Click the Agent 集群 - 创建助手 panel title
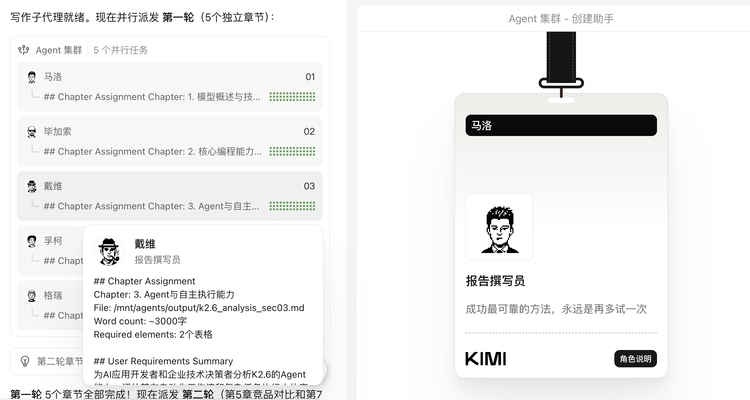This screenshot has height=400, width=750. (560, 18)
